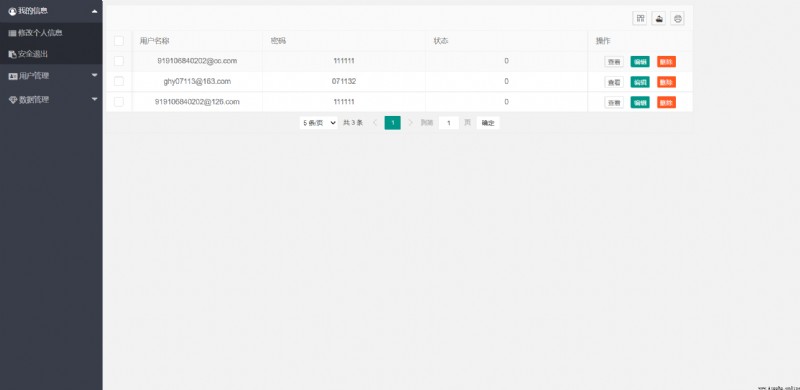Click the ghy07113@163.com username cell
The height and width of the screenshot is (390, 800).
point(197,81)
